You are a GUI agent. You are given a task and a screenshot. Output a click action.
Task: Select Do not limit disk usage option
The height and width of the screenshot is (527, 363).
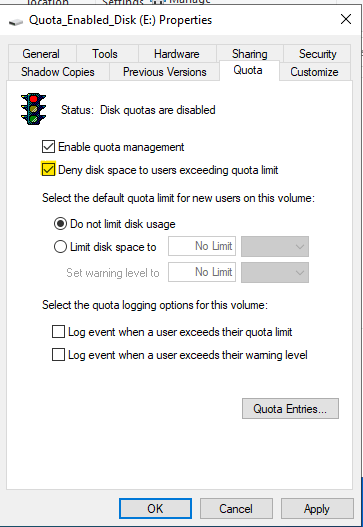[60, 224]
